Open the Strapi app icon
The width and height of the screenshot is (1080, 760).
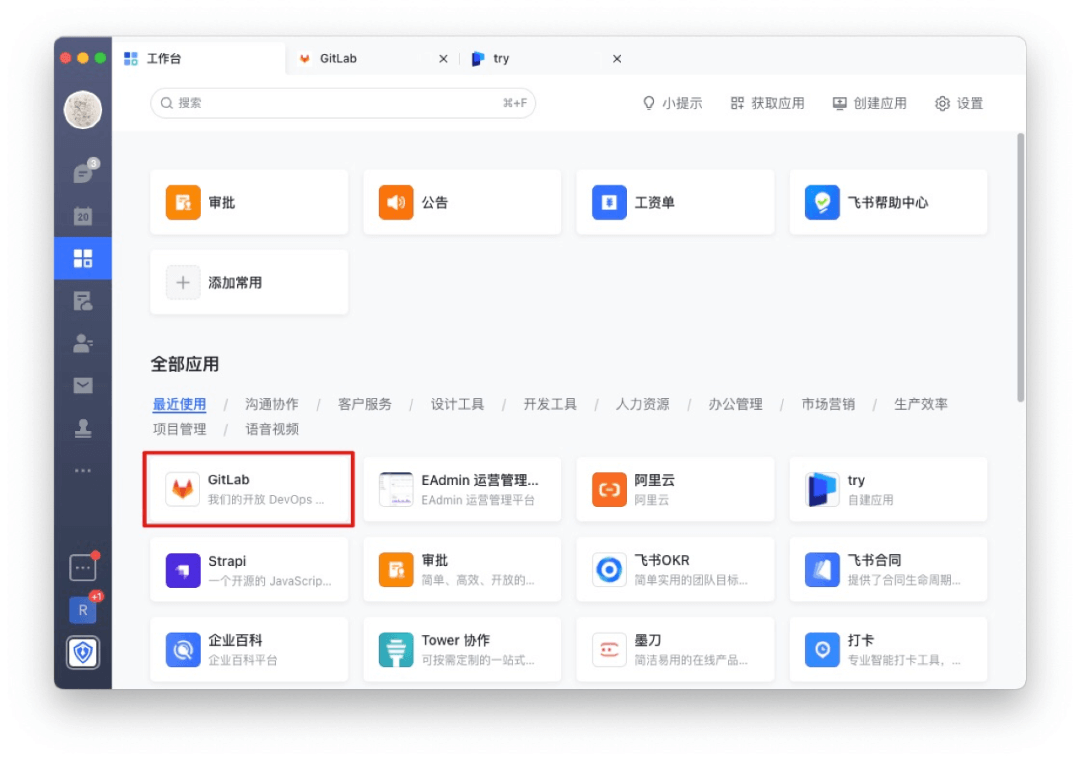coord(182,569)
